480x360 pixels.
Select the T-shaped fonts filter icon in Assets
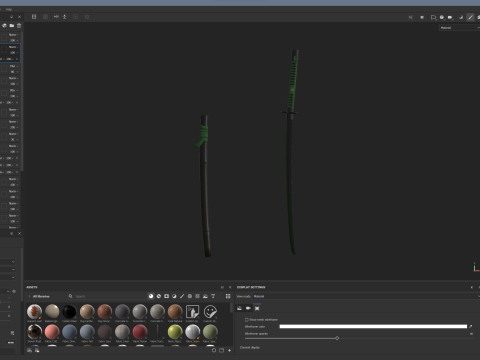click(x=213, y=296)
